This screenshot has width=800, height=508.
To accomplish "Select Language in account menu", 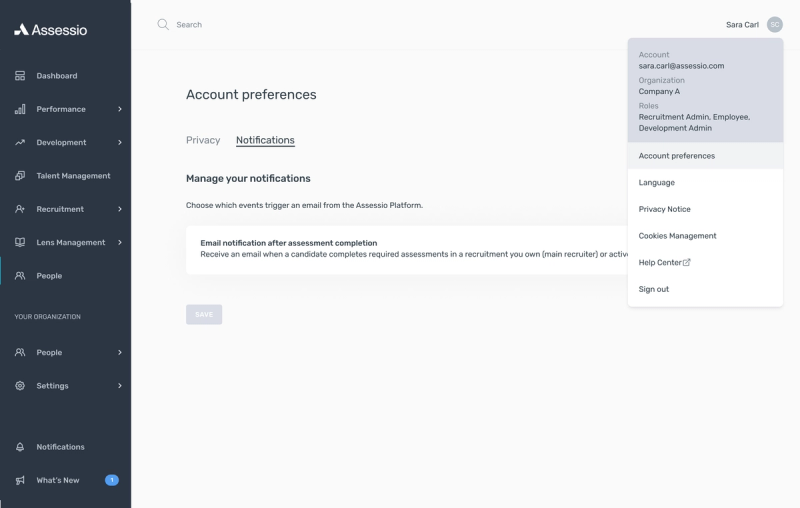I will coord(657,183).
